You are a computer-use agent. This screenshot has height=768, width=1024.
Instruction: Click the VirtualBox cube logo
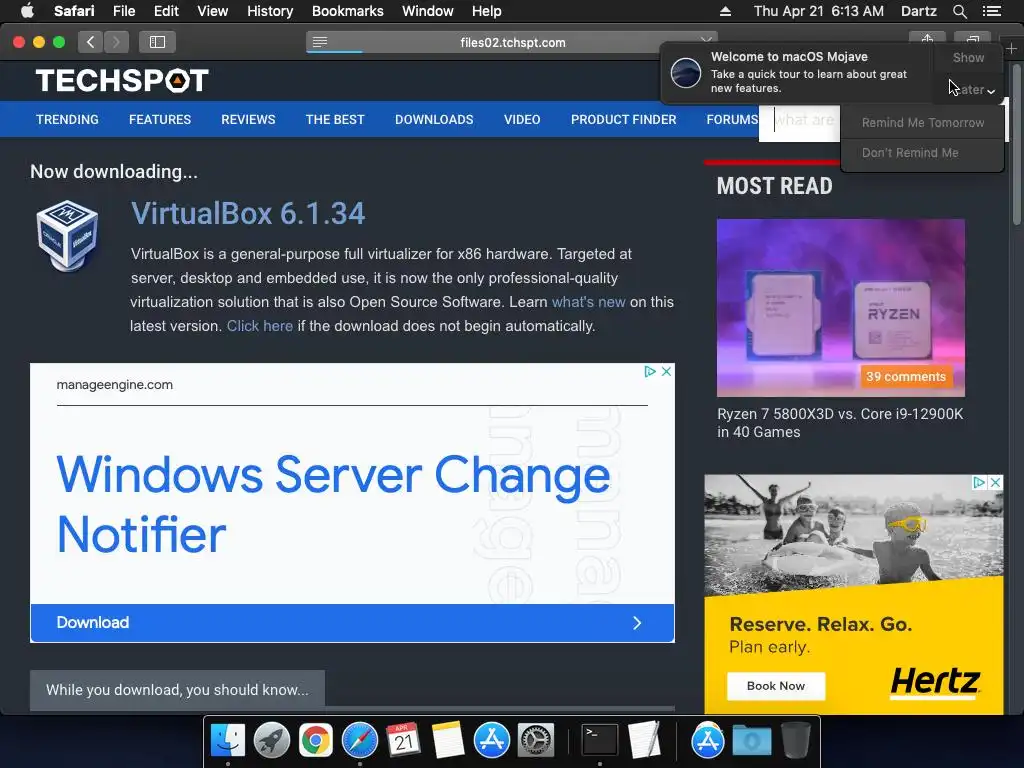click(67, 236)
